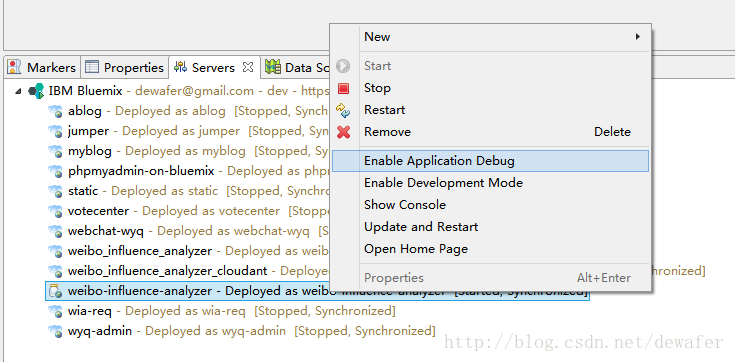Click the Markers tab icon
The image size is (735, 362).
click(x=15, y=67)
